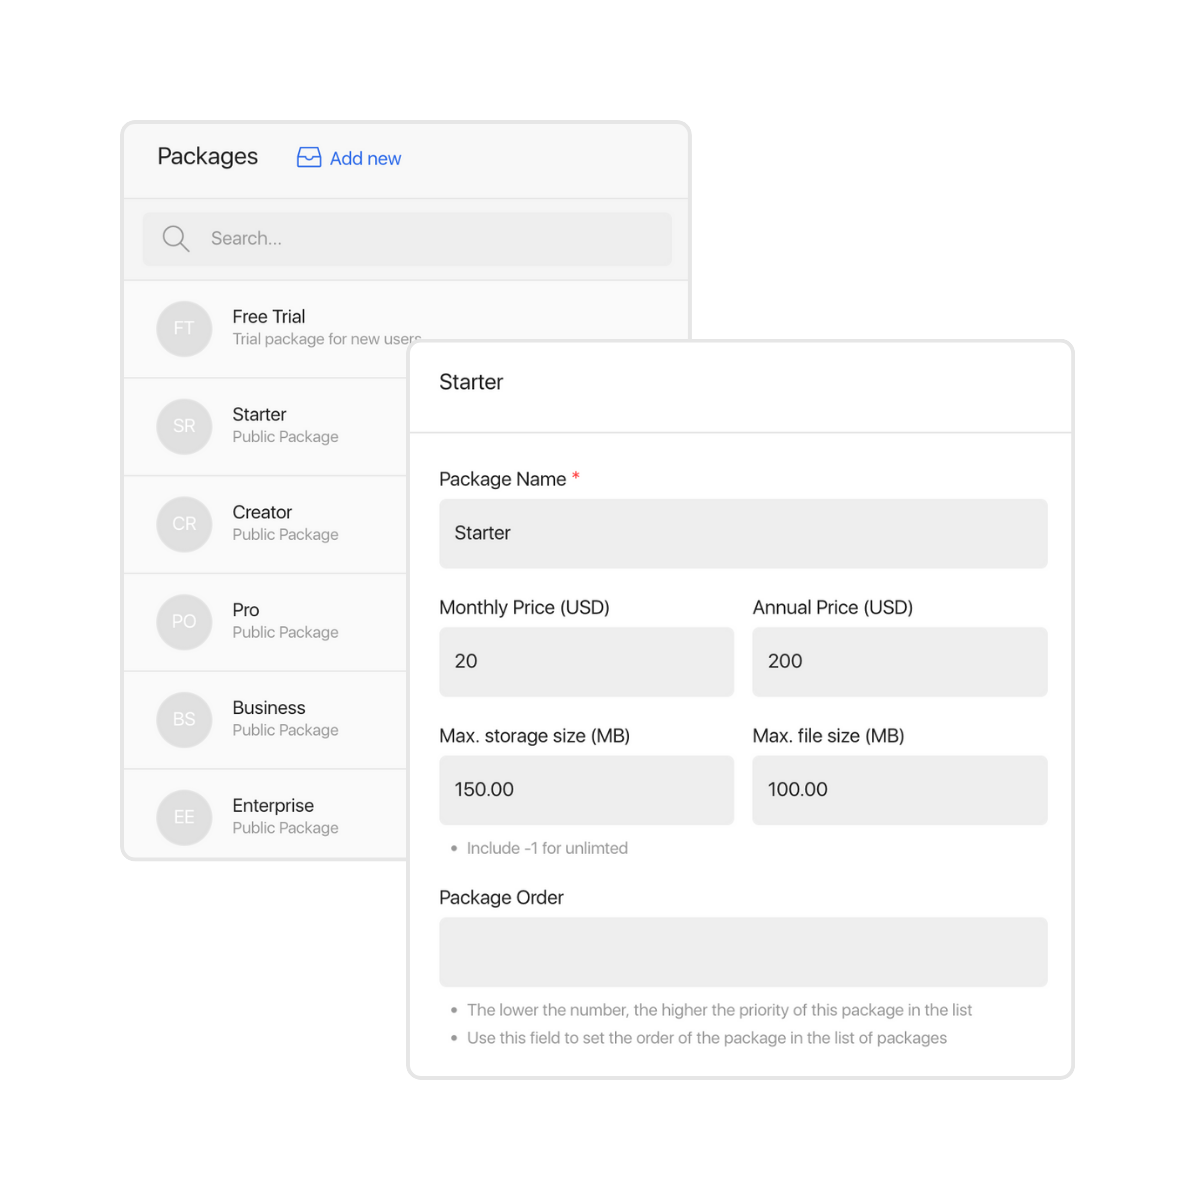
Task: Click the Starter form title
Action: pos(471,382)
